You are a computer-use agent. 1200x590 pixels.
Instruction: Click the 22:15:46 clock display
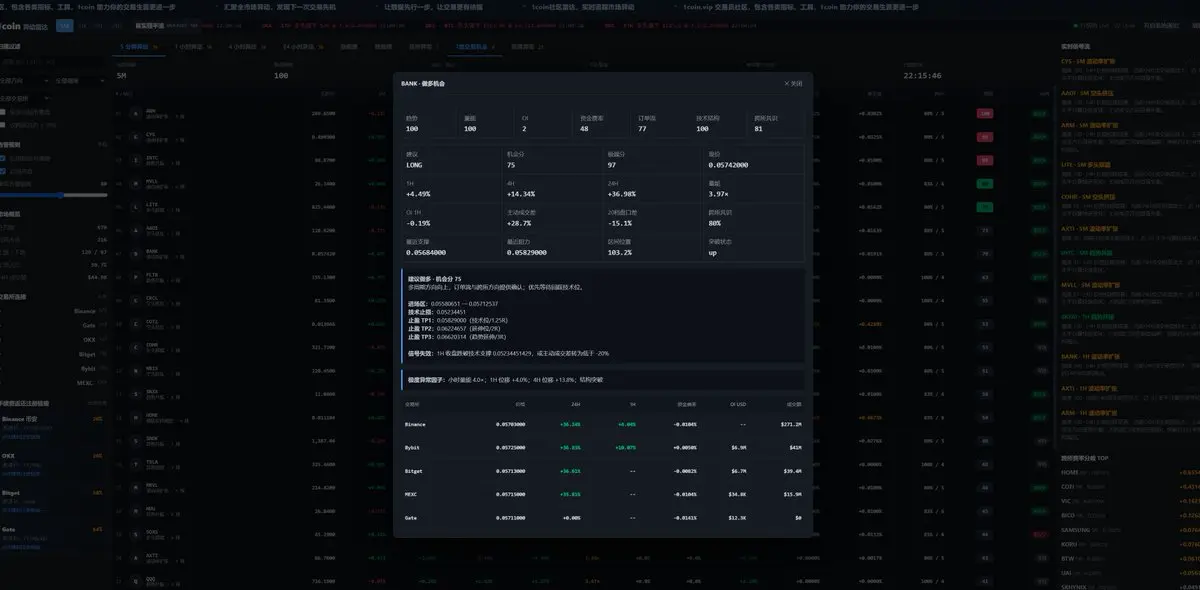pyautogui.click(x=922, y=75)
